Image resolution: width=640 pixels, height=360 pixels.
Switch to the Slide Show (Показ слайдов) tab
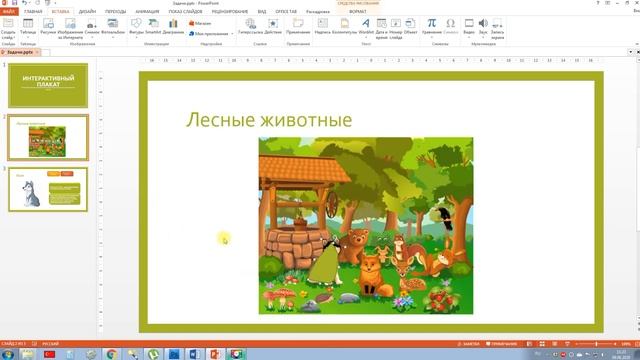click(x=185, y=11)
